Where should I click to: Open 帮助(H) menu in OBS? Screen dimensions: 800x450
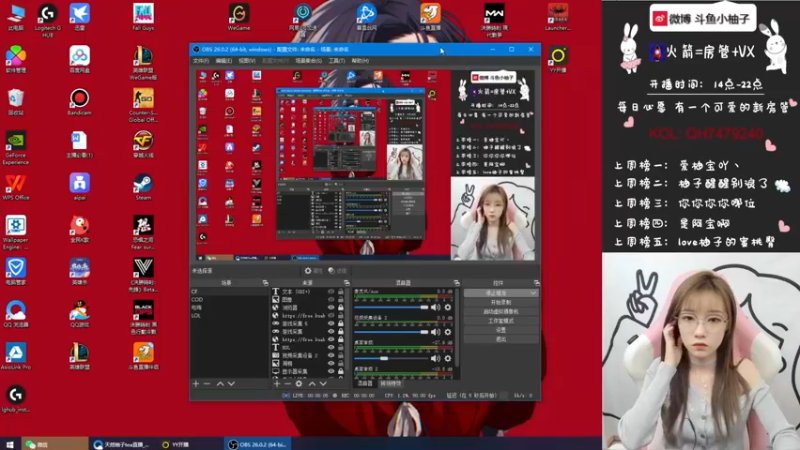360,61
